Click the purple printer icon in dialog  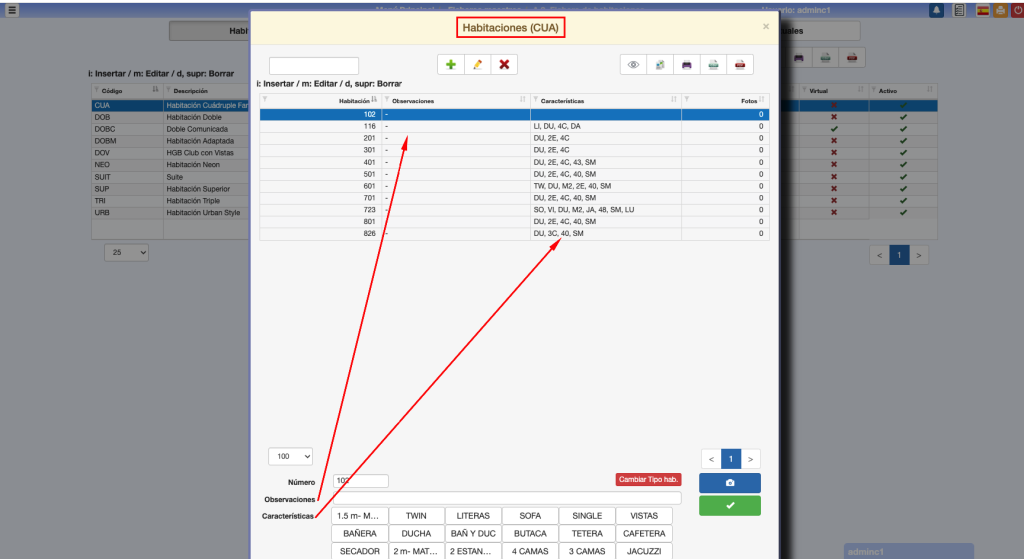click(x=686, y=65)
